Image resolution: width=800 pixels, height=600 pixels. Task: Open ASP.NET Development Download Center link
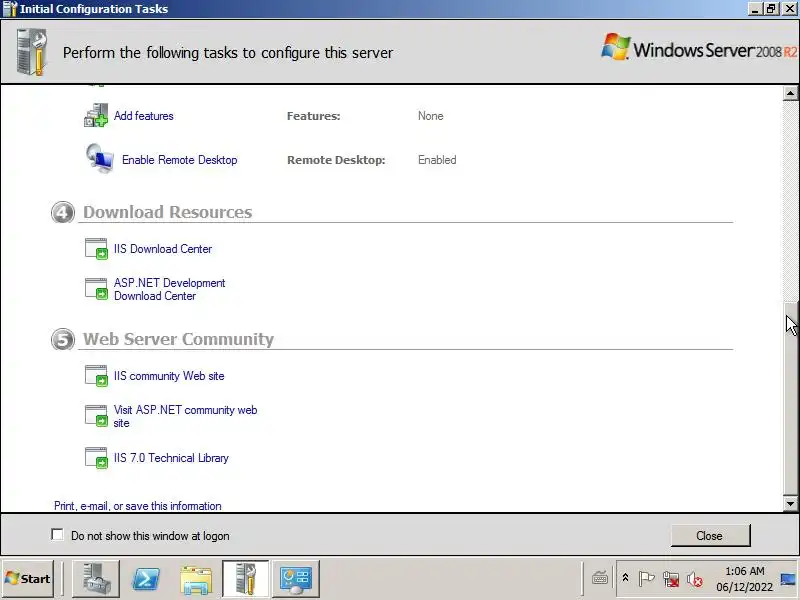tap(169, 289)
